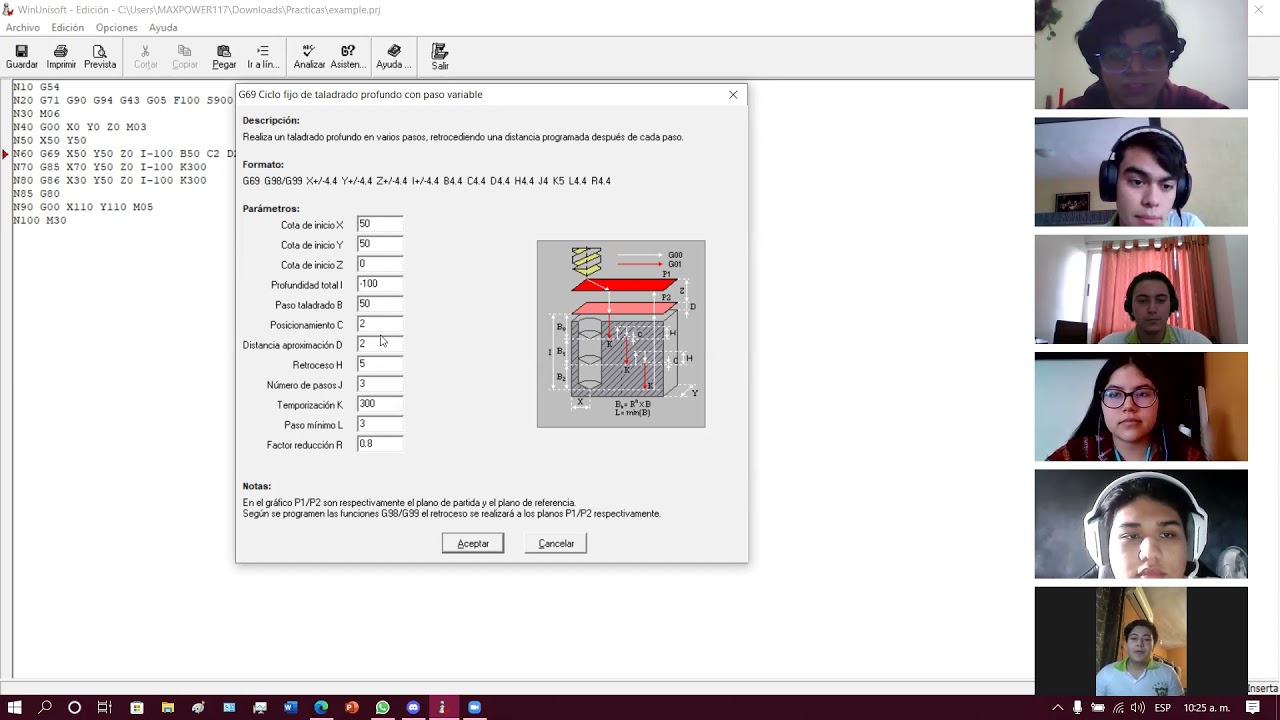This screenshot has width=1280, height=720.
Task: Open the Windows Start menu
Action: 14,708
